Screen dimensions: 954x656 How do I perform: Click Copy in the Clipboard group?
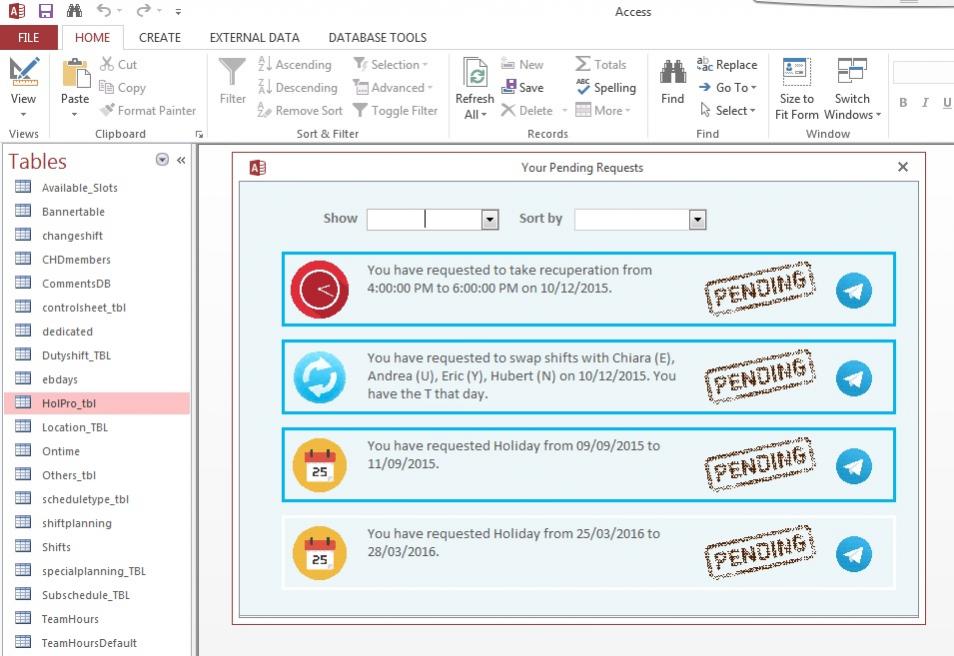(122, 88)
